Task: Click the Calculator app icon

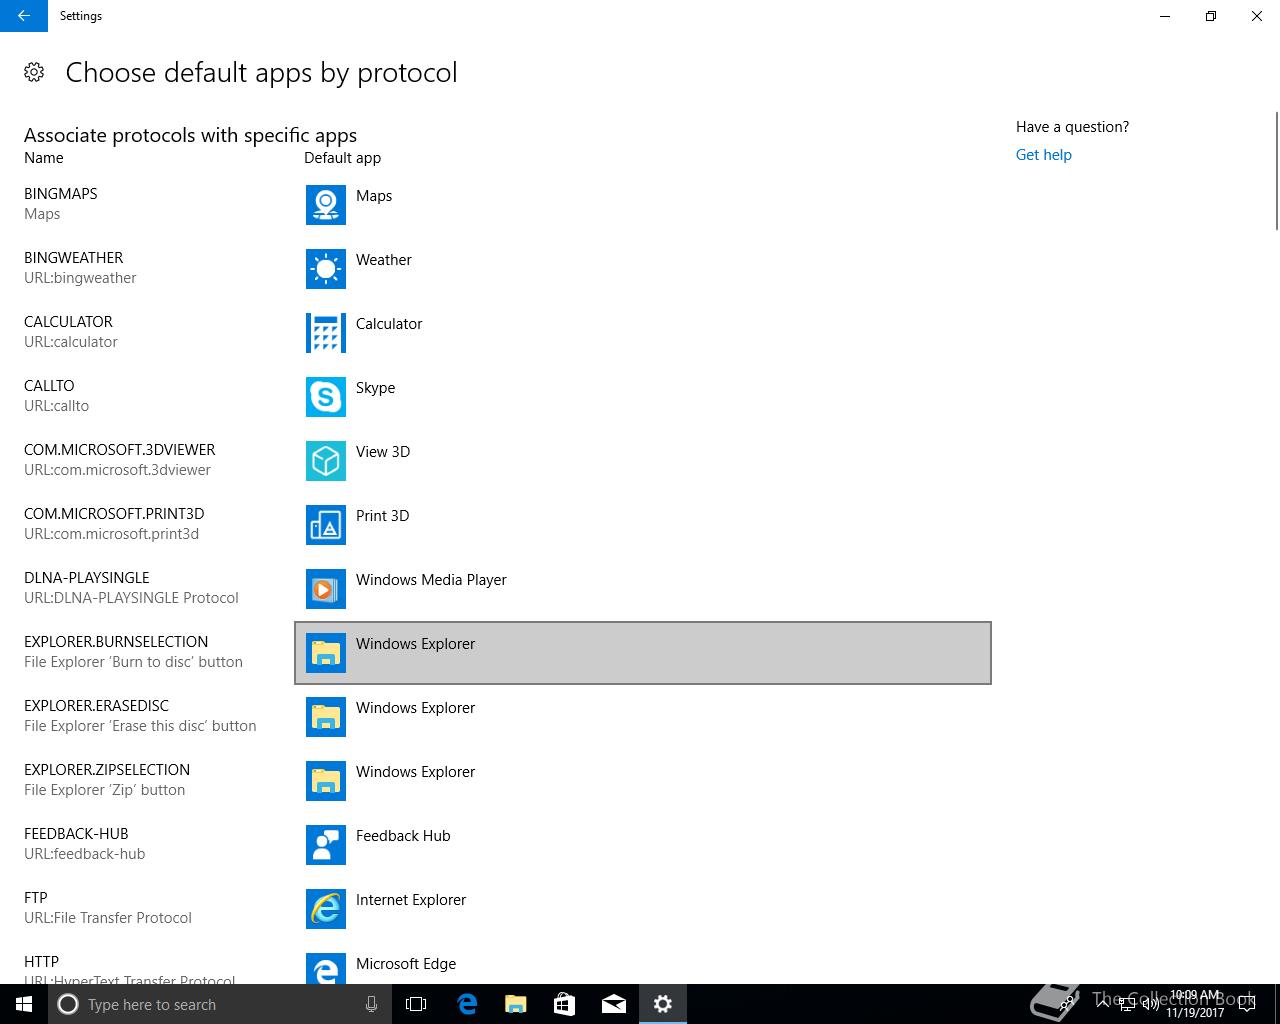Action: click(x=326, y=333)
